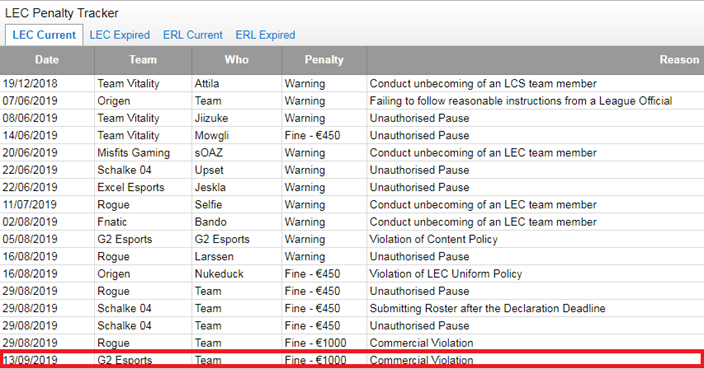Select the ERL Expired tab
The image size is (704, 369).
[265, 35]
